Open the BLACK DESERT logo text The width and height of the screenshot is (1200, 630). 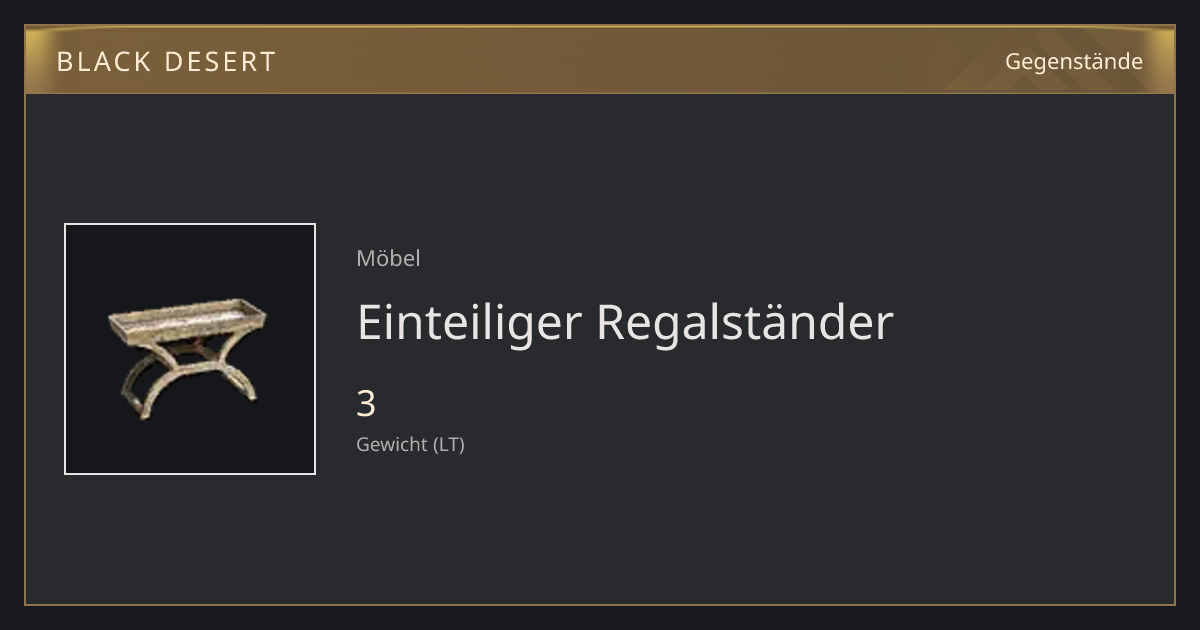click(166, 62)
